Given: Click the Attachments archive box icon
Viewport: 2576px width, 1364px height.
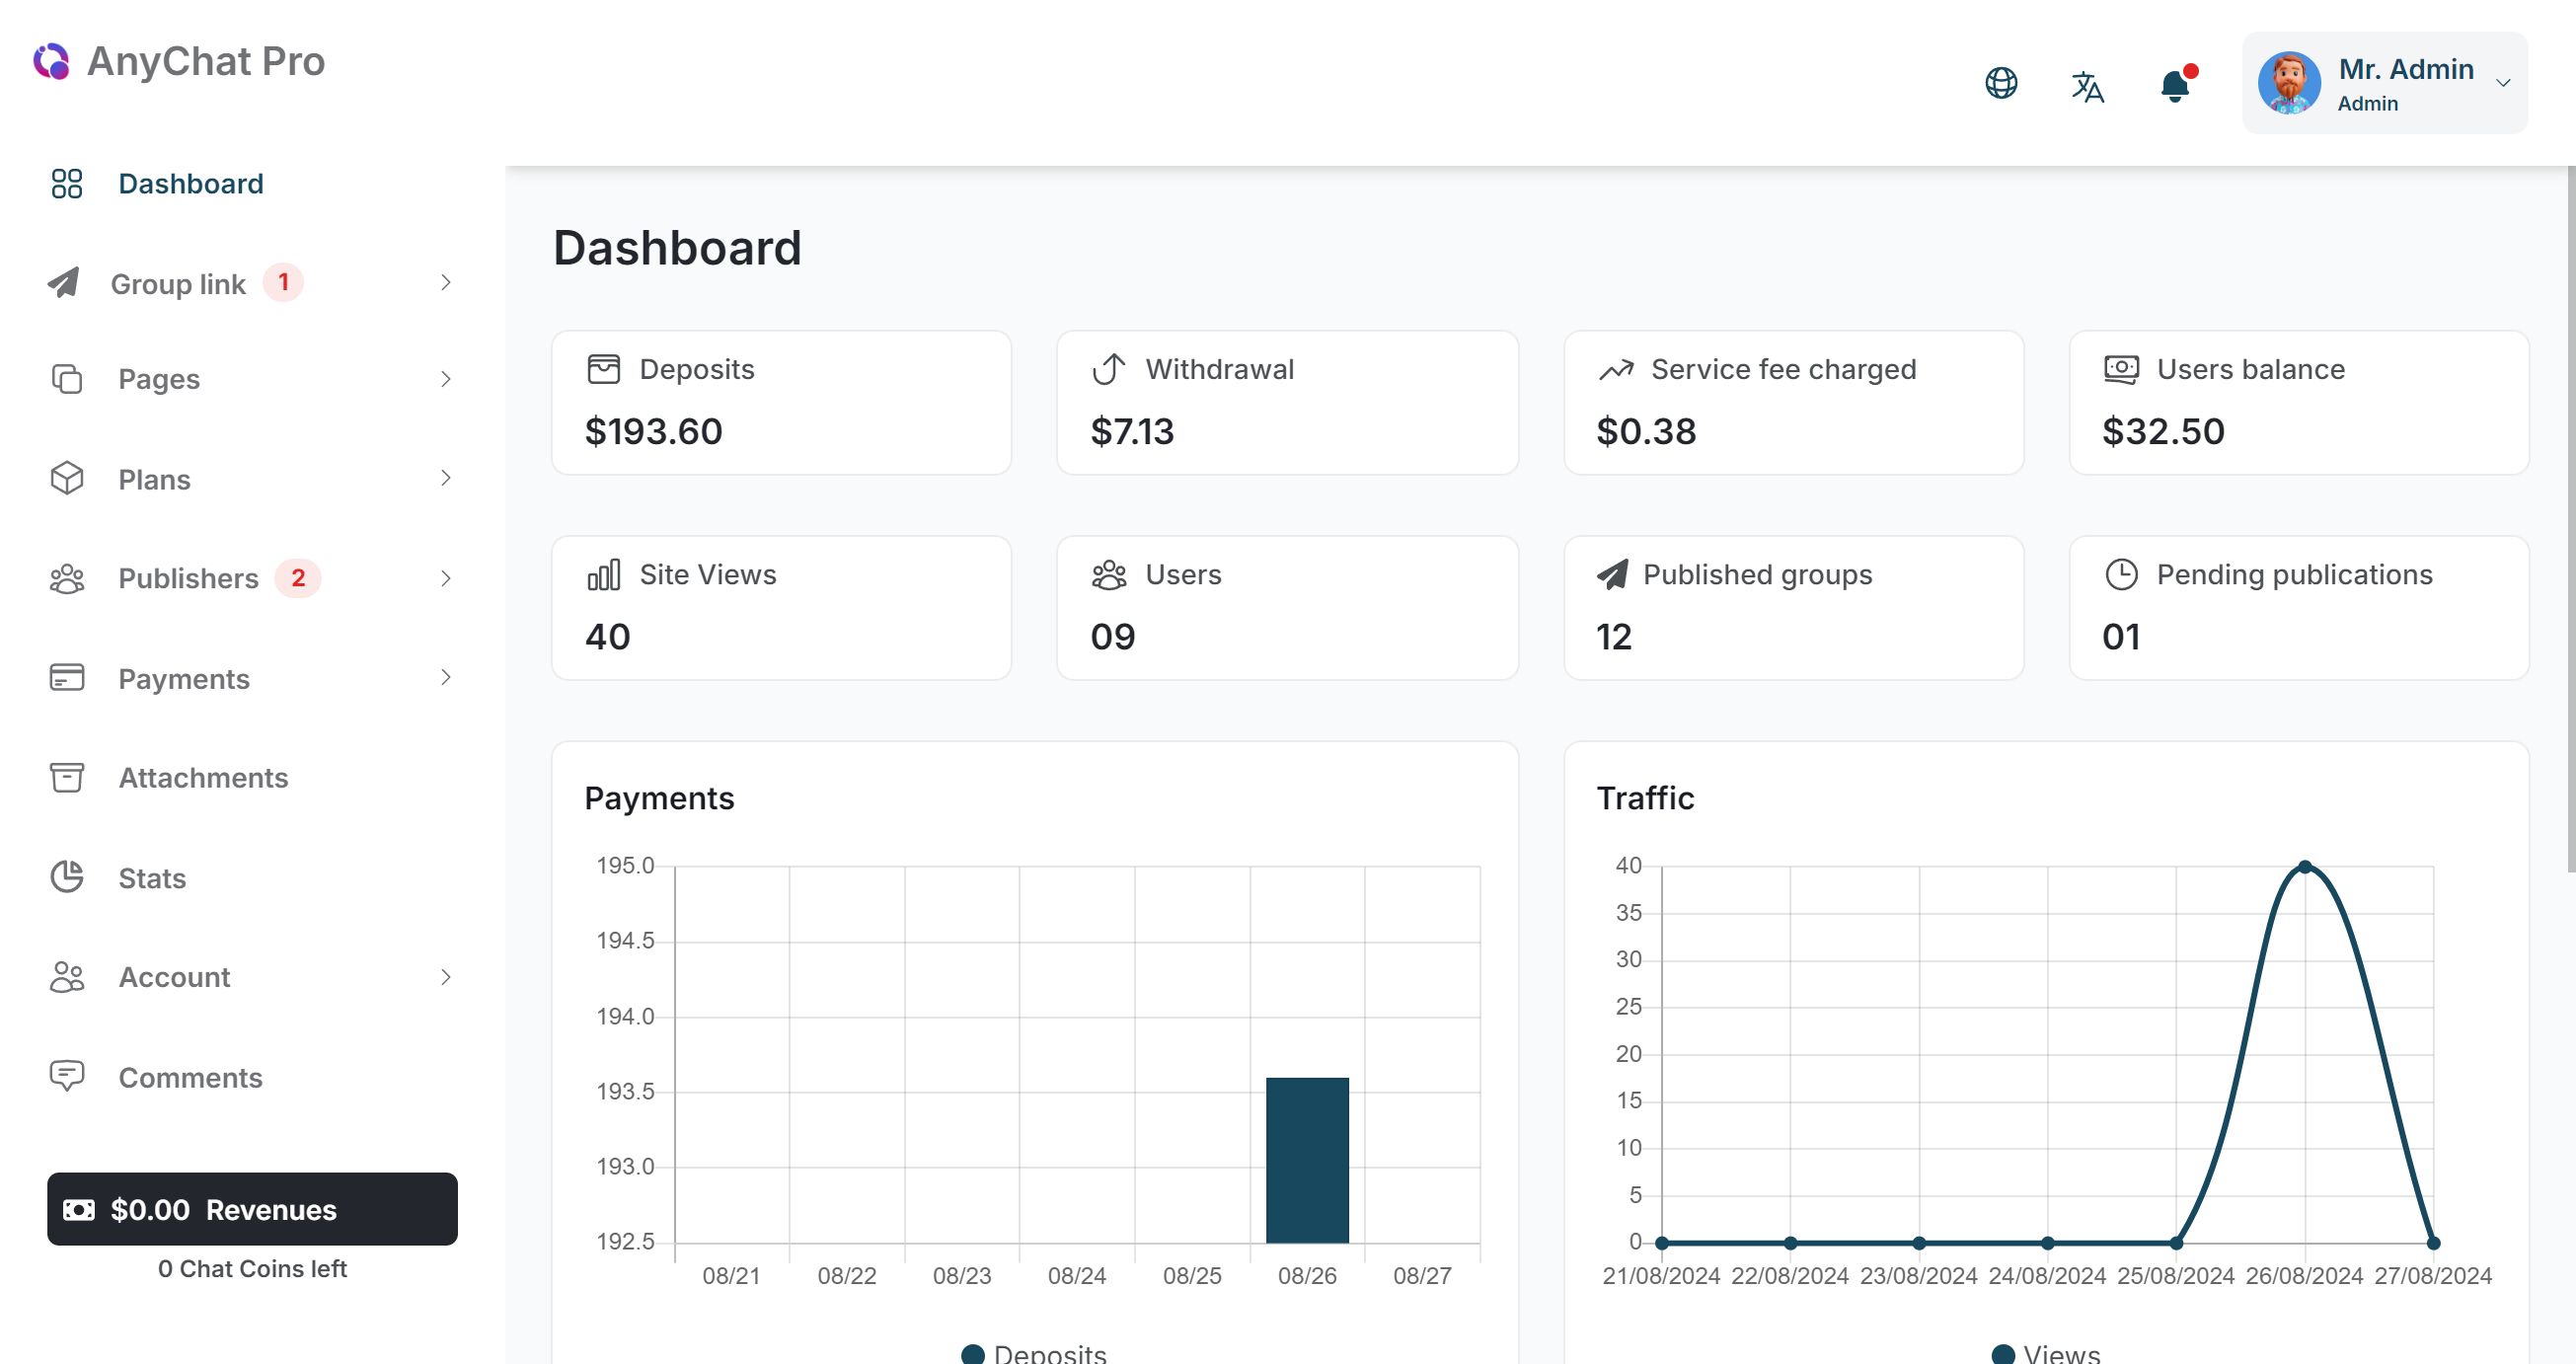Looking at the screenshot, I should pyautogui.click(x=67, y=777).
